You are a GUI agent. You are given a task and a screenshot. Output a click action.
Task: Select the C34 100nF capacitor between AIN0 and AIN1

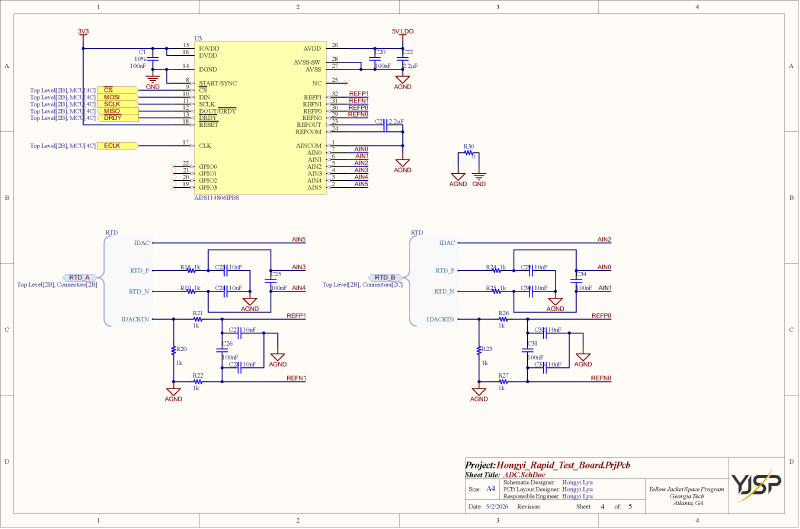[x=576, y=281]
